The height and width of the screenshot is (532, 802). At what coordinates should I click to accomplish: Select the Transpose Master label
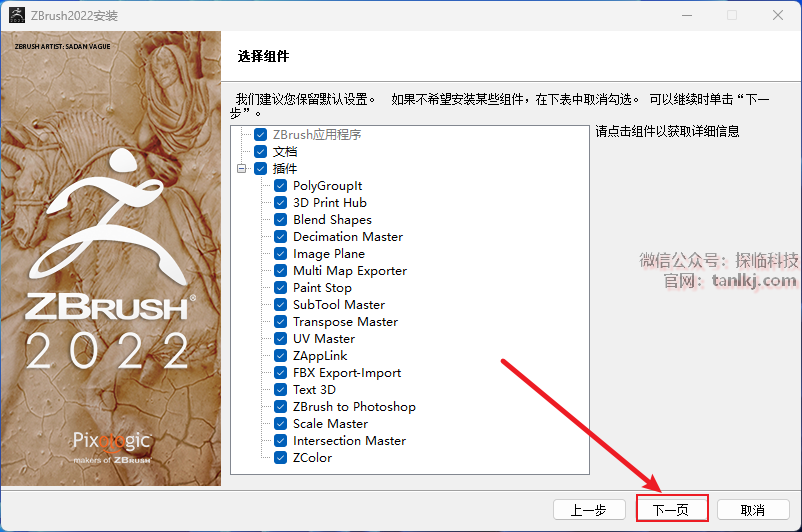point(345,322)
